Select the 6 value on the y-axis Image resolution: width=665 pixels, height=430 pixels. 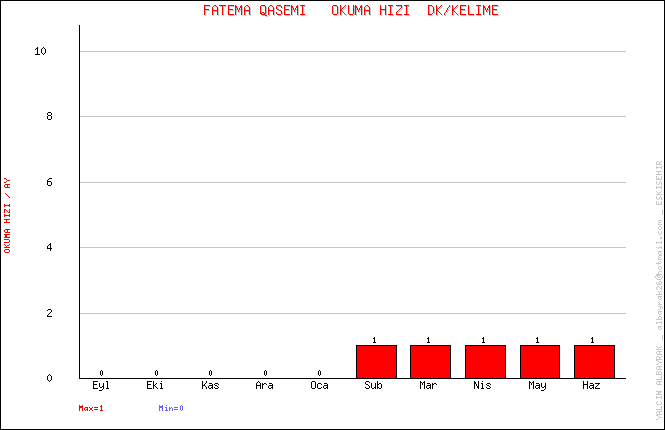coord(47,182)
